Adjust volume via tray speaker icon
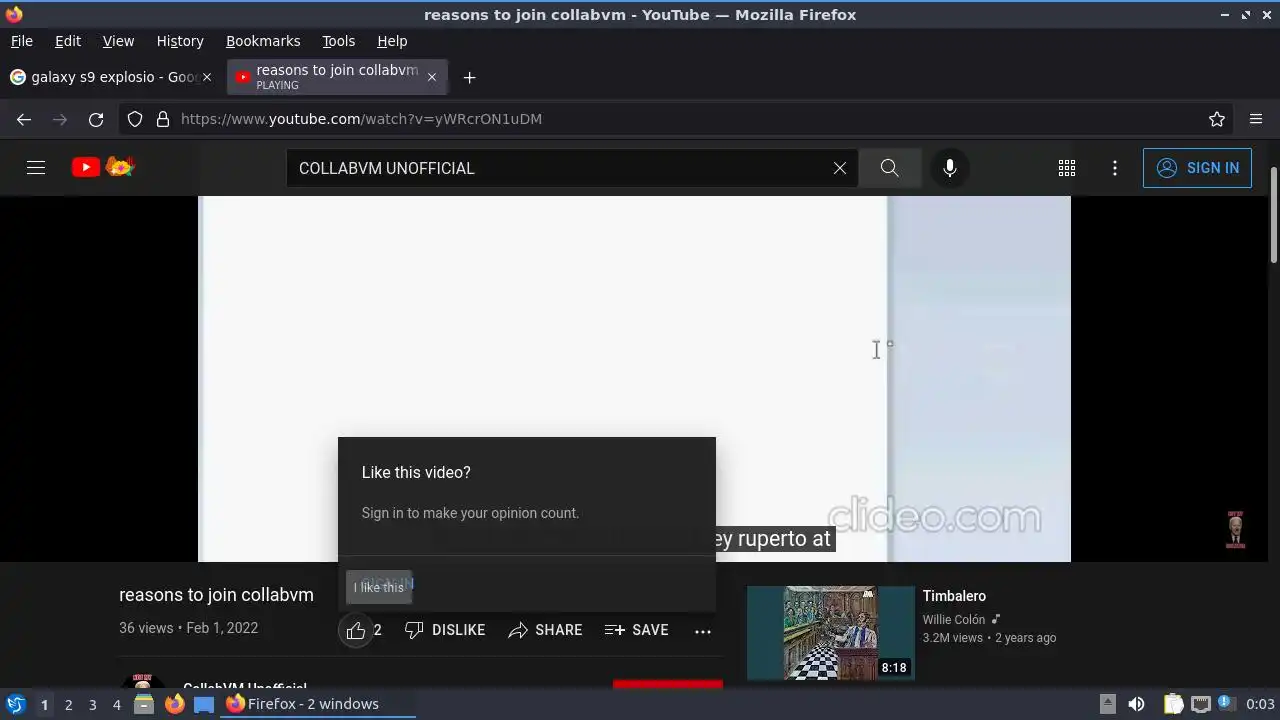Screen dimensions: 1280x720 [x=1136, y=704]
